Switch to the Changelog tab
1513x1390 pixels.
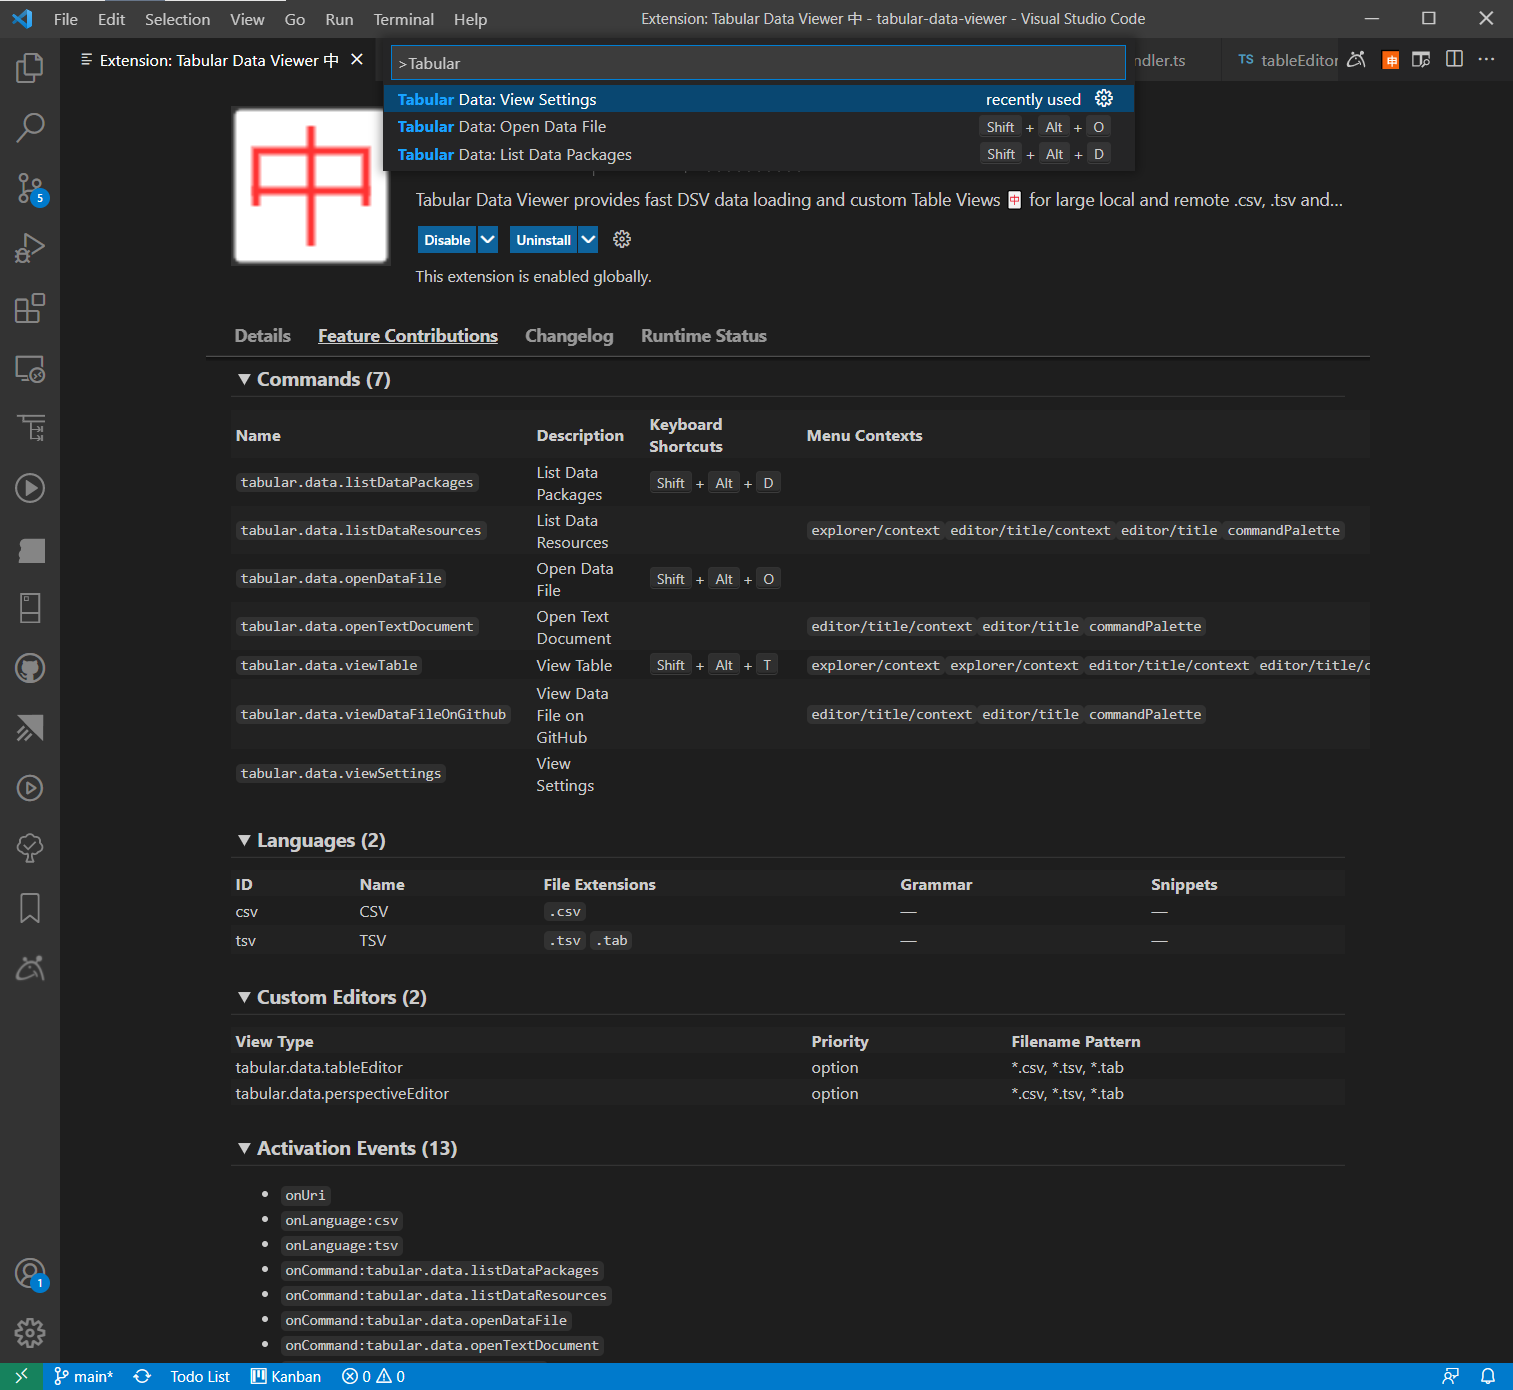click(569, 336)
